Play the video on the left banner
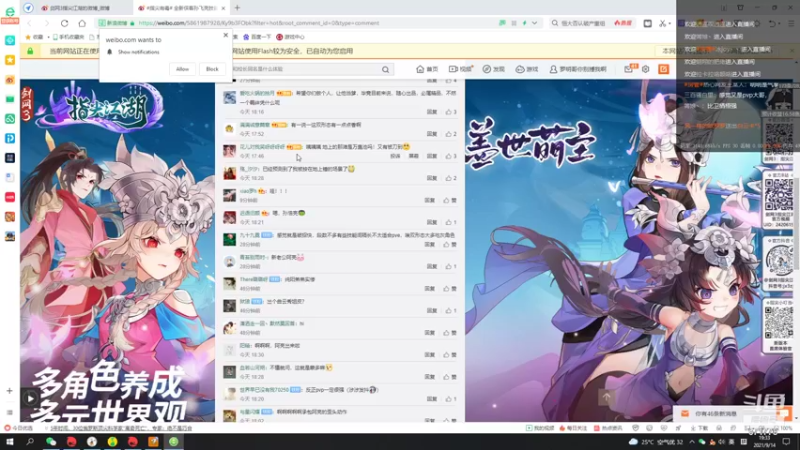The image size is (800, 450). pos(30,398)
